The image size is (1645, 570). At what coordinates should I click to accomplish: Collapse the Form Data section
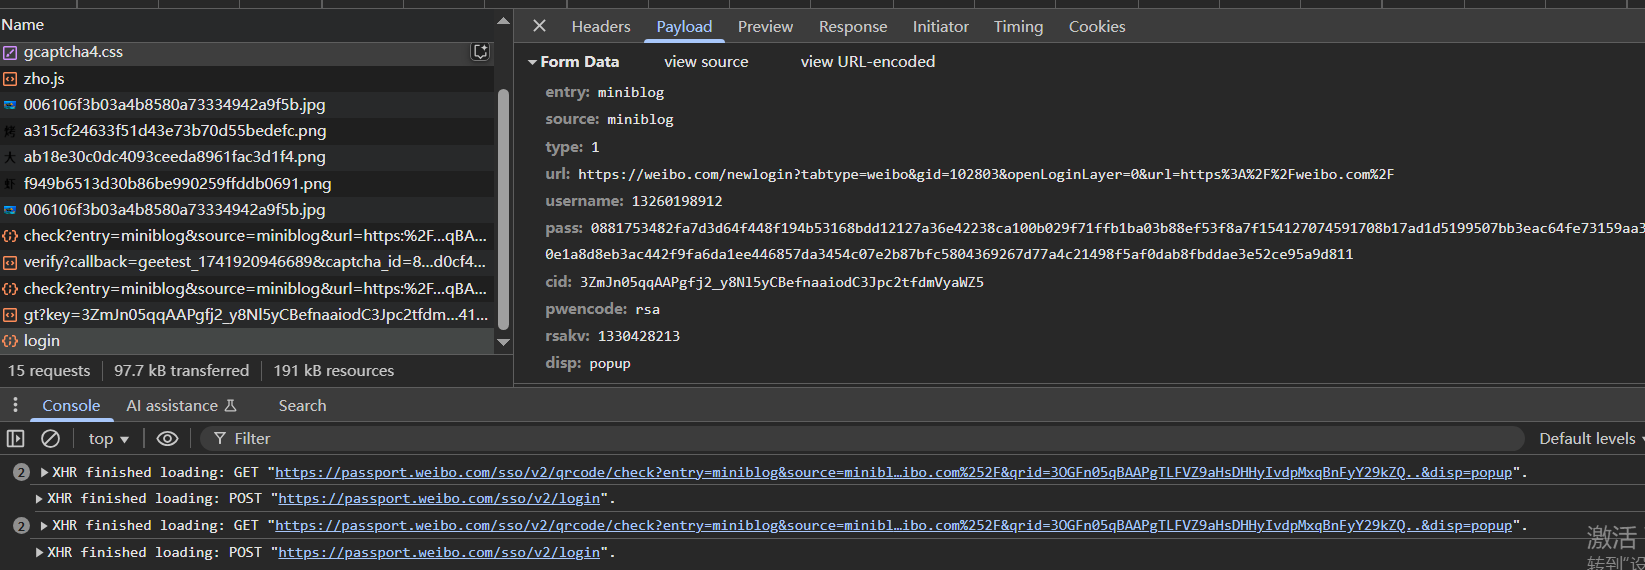point(533,62)
